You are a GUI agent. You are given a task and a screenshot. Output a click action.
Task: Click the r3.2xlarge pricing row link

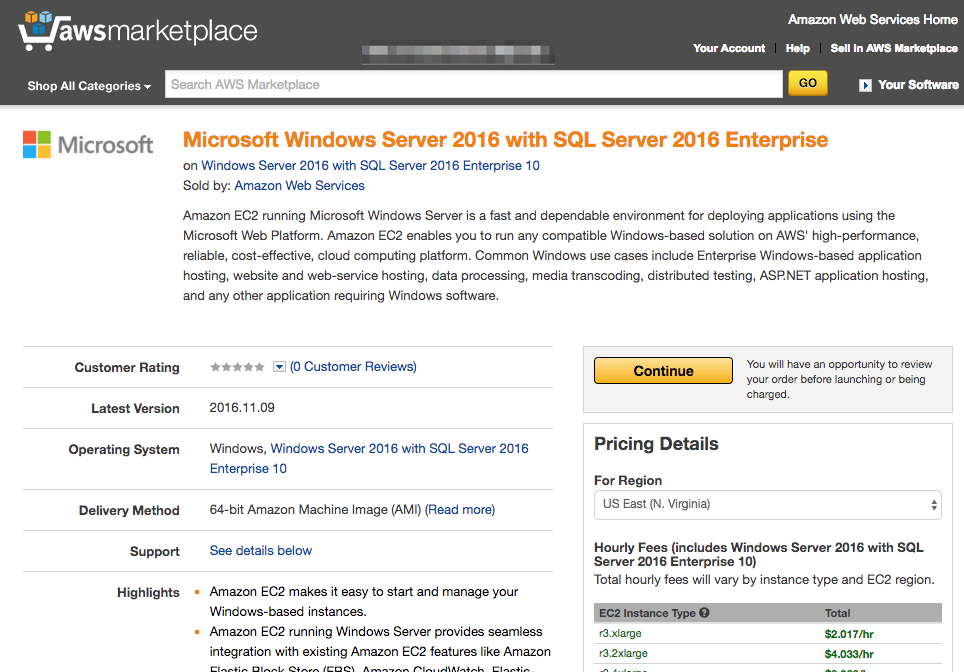(x=623, y=653)
